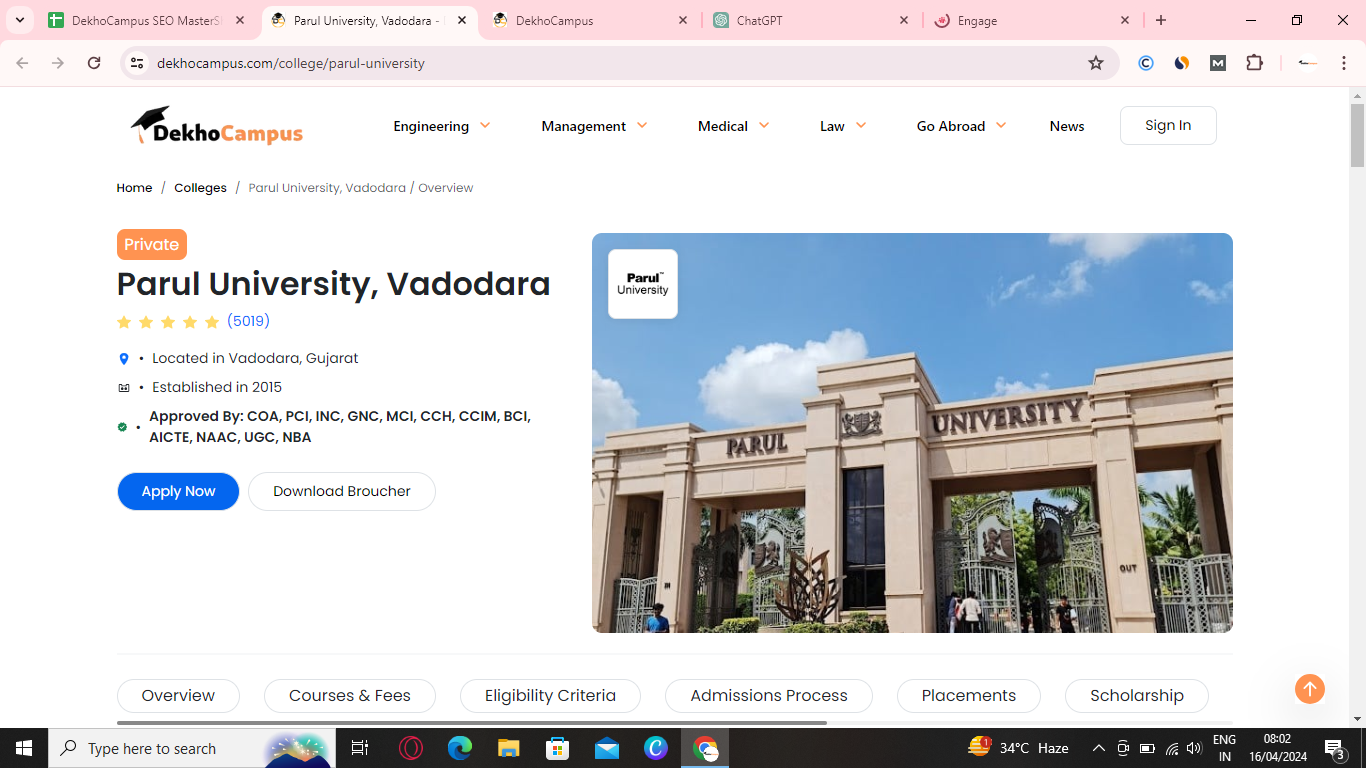Click the page vertical scrollbar thumb
The width and height of the screenshot is (1366, 768).
pos(1357,135)
